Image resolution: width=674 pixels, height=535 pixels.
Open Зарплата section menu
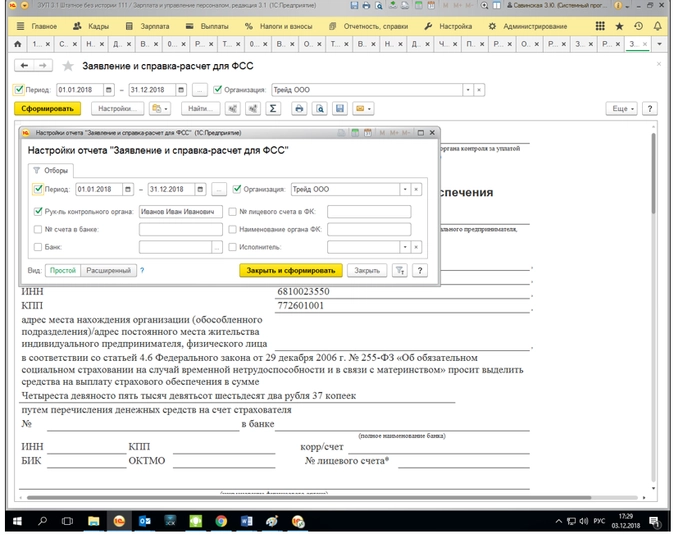tap(147, 26)
